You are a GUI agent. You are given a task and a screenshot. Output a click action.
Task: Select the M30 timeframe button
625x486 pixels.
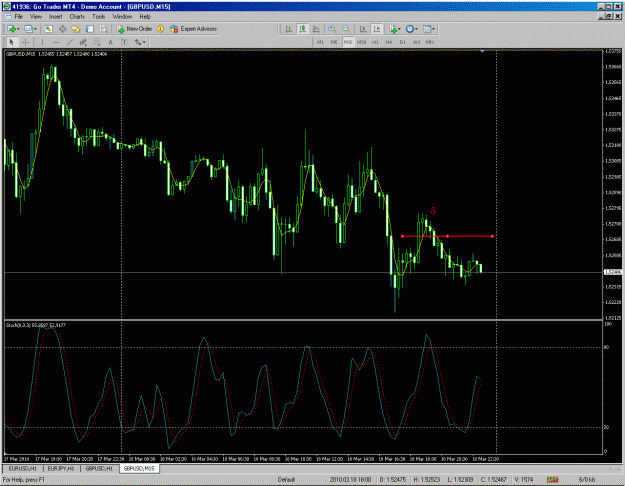pyautogui.click(x=362, y=42)
